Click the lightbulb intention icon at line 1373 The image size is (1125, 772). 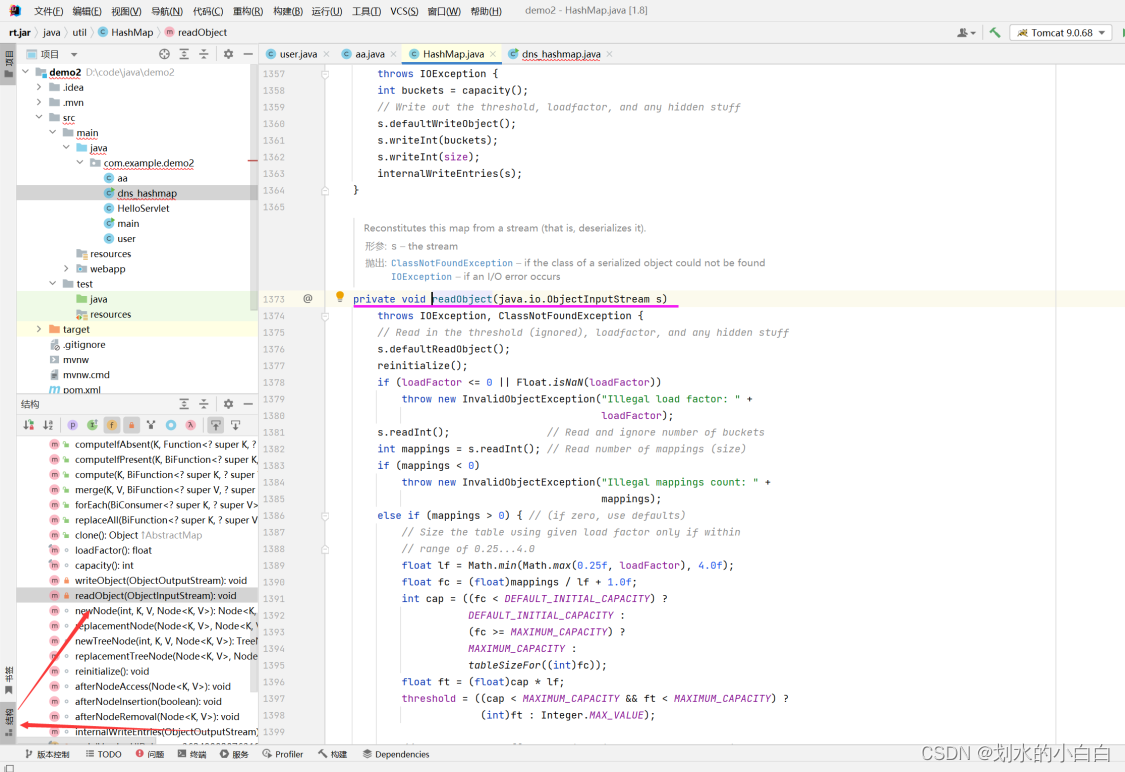(339, 297)
